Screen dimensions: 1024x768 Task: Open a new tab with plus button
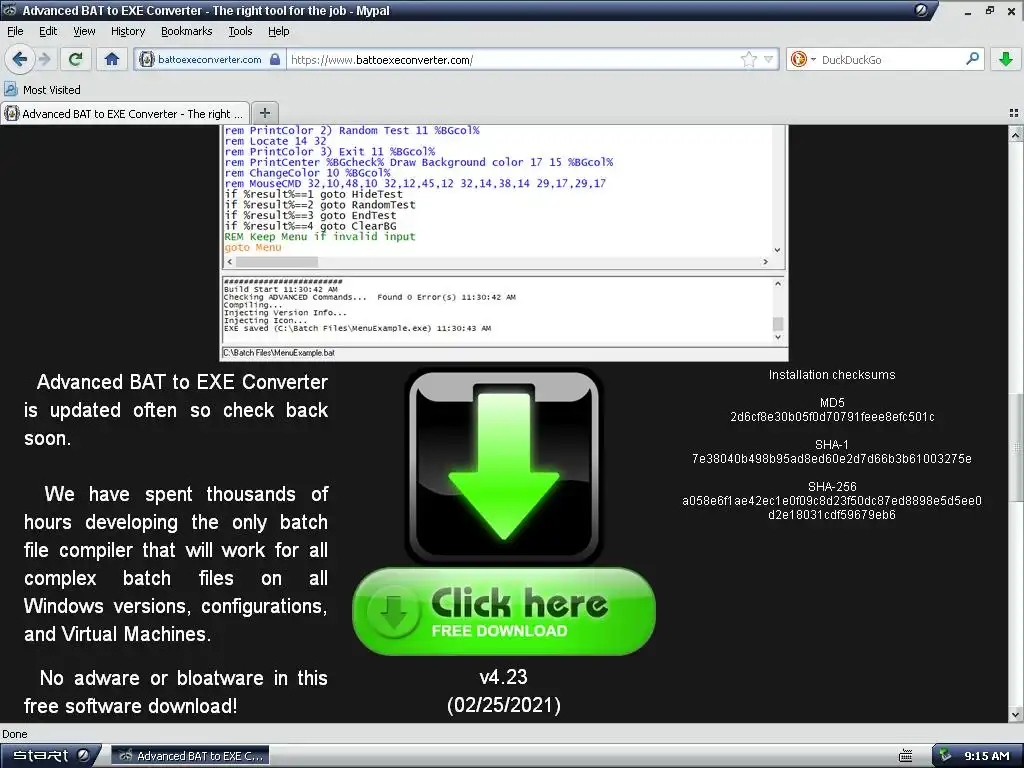[264, 113]
